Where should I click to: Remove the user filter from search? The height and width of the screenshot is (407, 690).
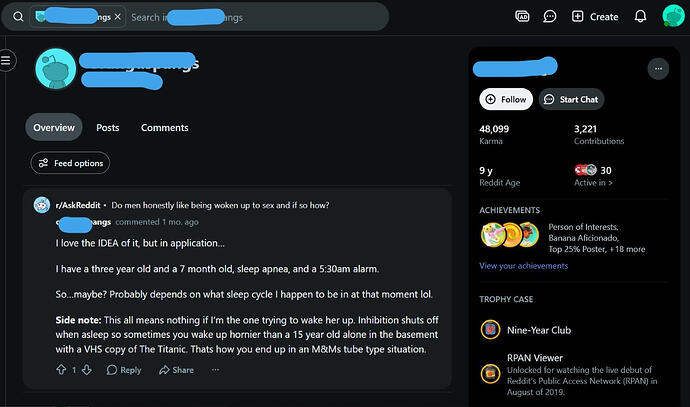point(117,17)
